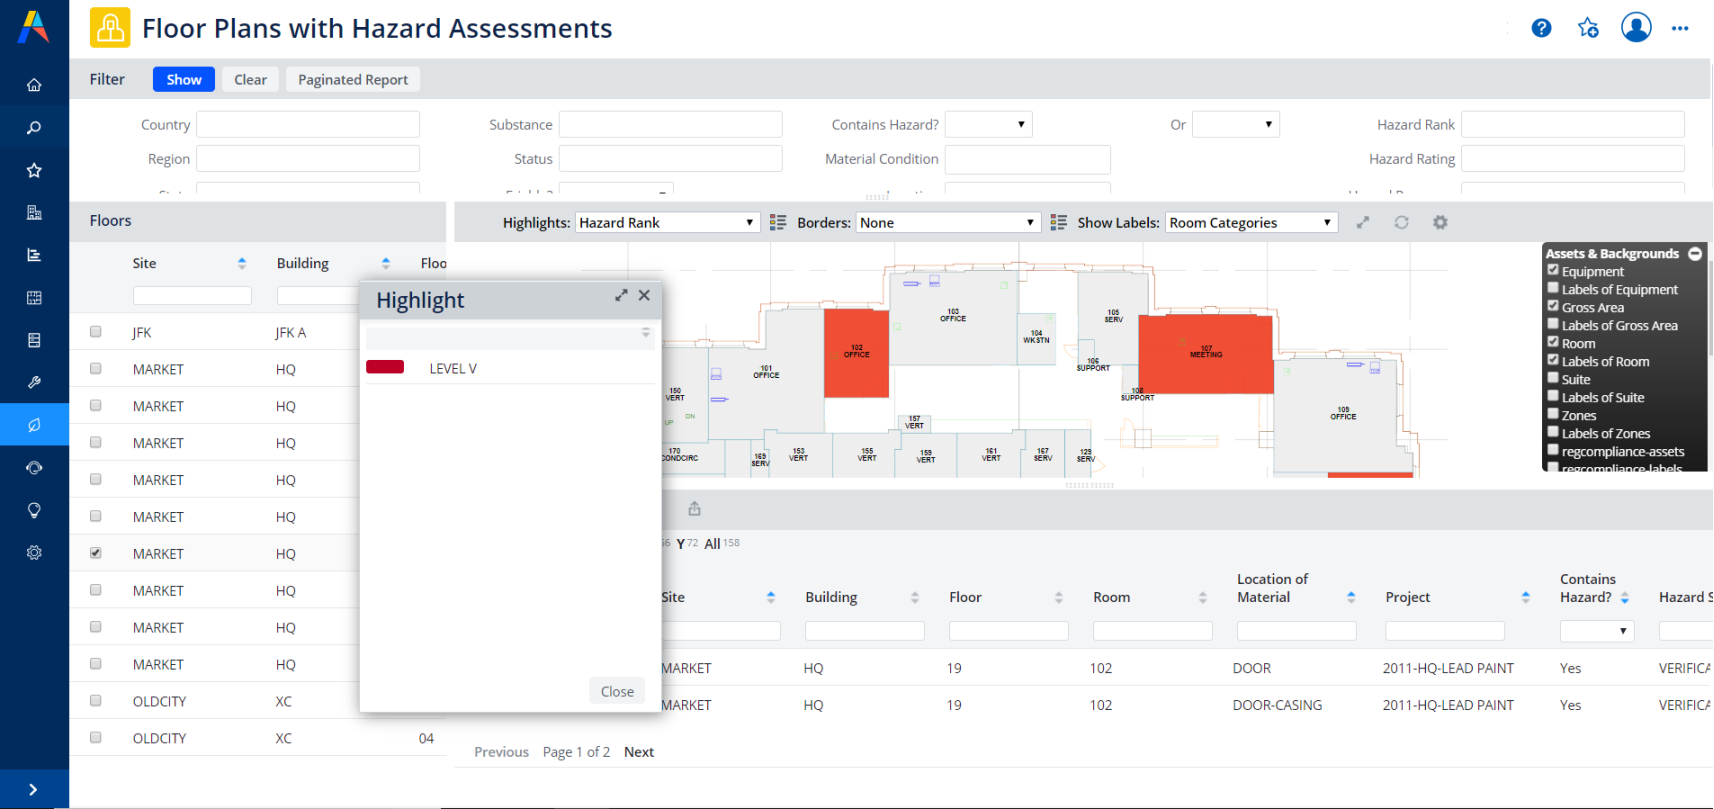Go to Next results page
1714x809 pixels.
click(638, 752)
